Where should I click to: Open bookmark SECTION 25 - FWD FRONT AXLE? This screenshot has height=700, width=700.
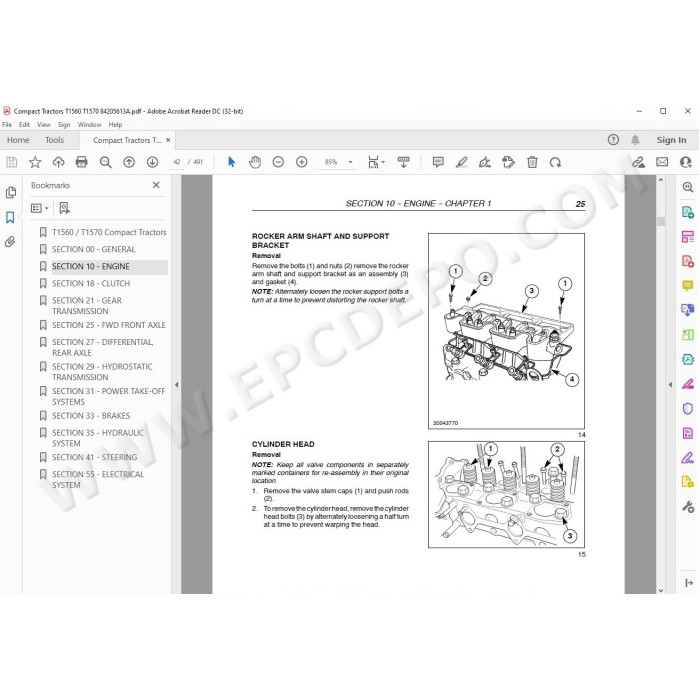tap(108, 325)
